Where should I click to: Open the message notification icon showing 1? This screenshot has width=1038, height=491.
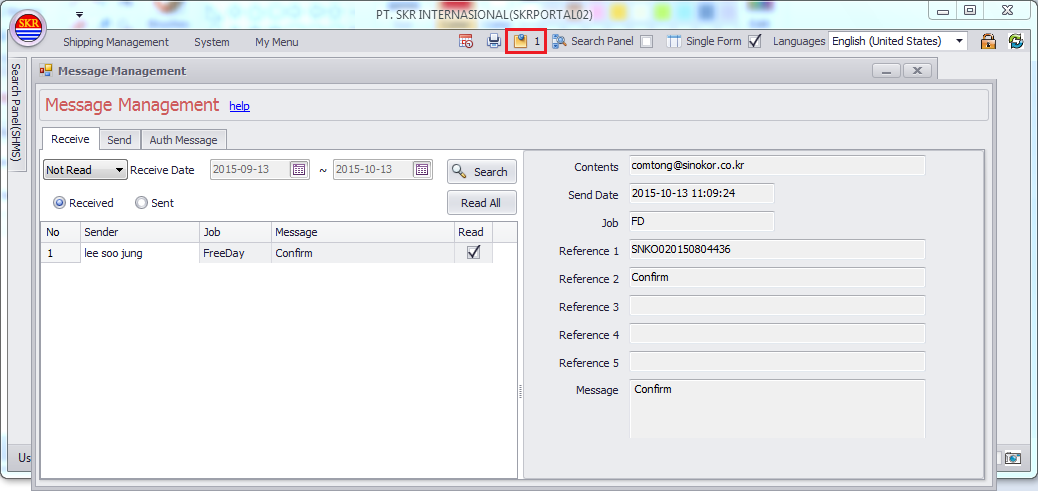(x=525, y=41)
